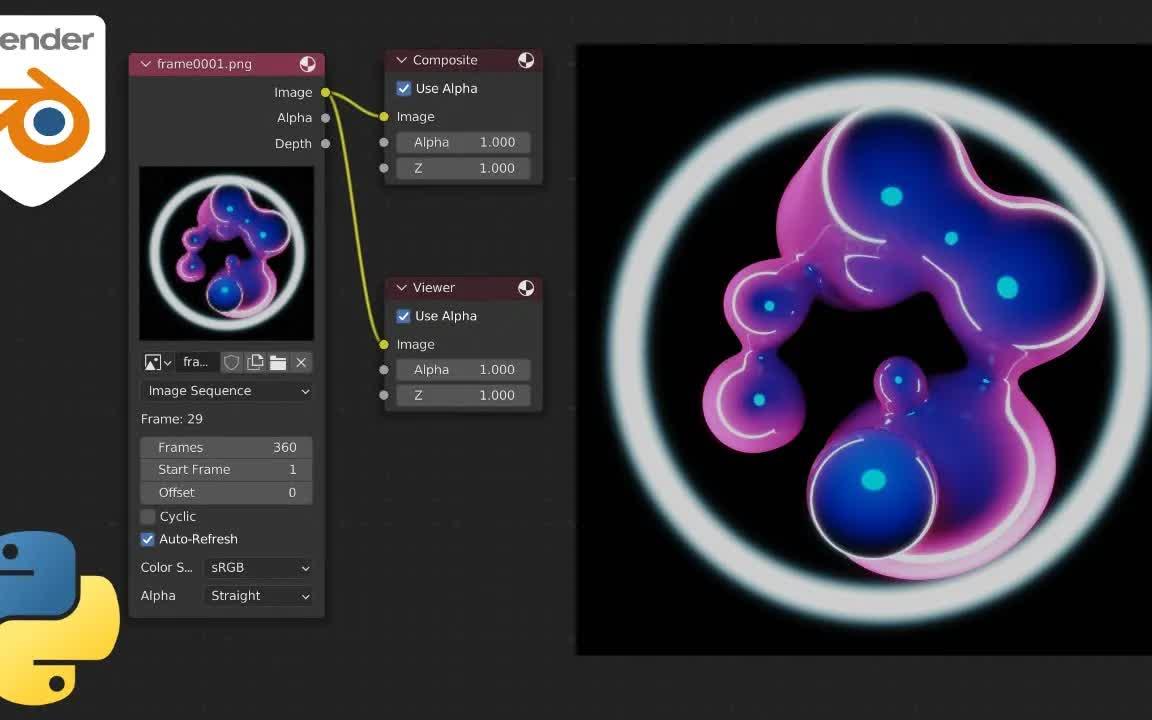Open the sRGB Color Space dropdown

(258, 567)
